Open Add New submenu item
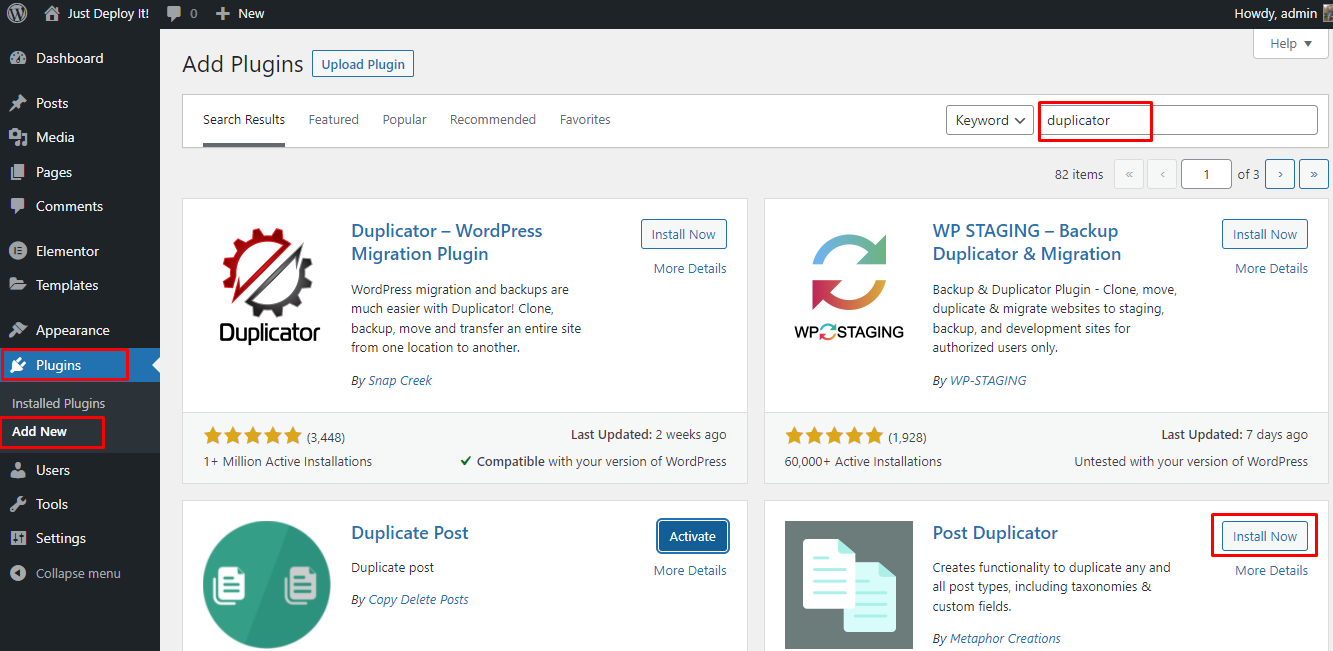 40,431
